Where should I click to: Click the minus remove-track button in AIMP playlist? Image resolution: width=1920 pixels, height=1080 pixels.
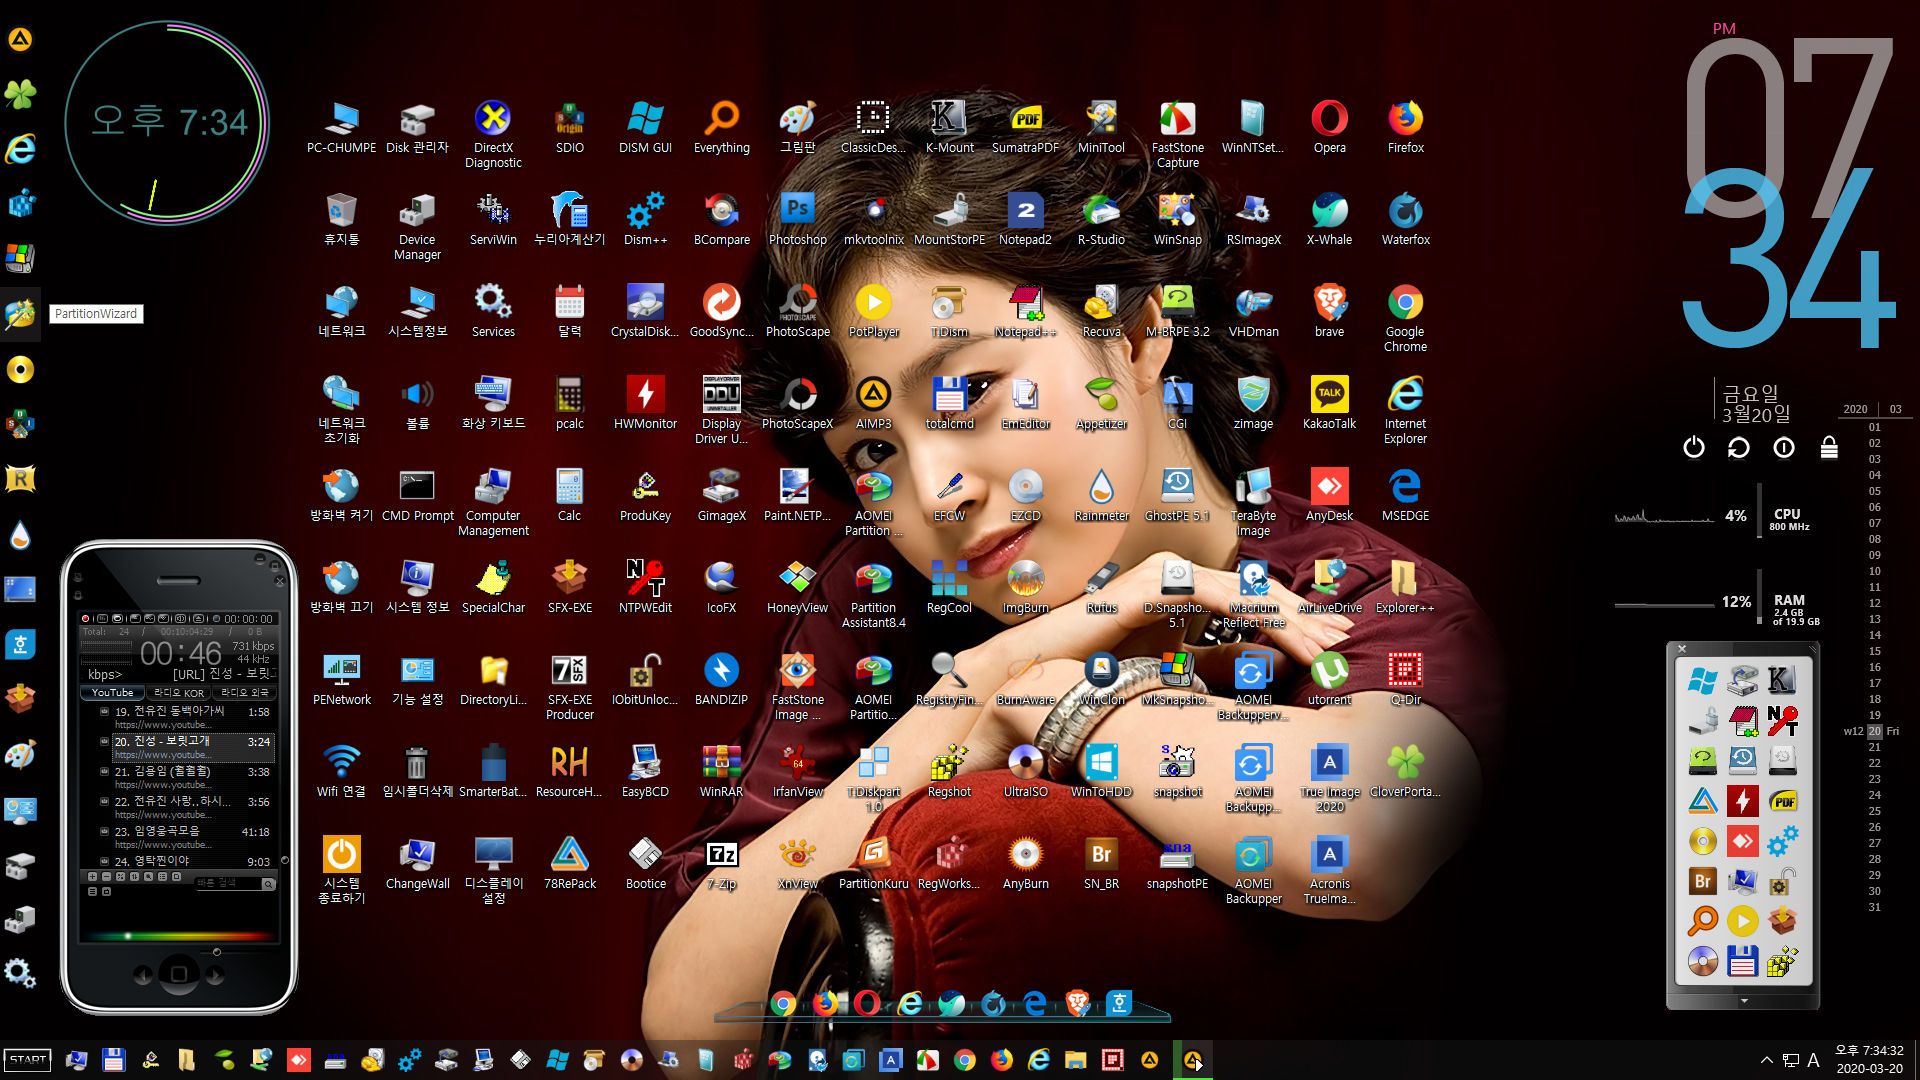coord(106,876)
